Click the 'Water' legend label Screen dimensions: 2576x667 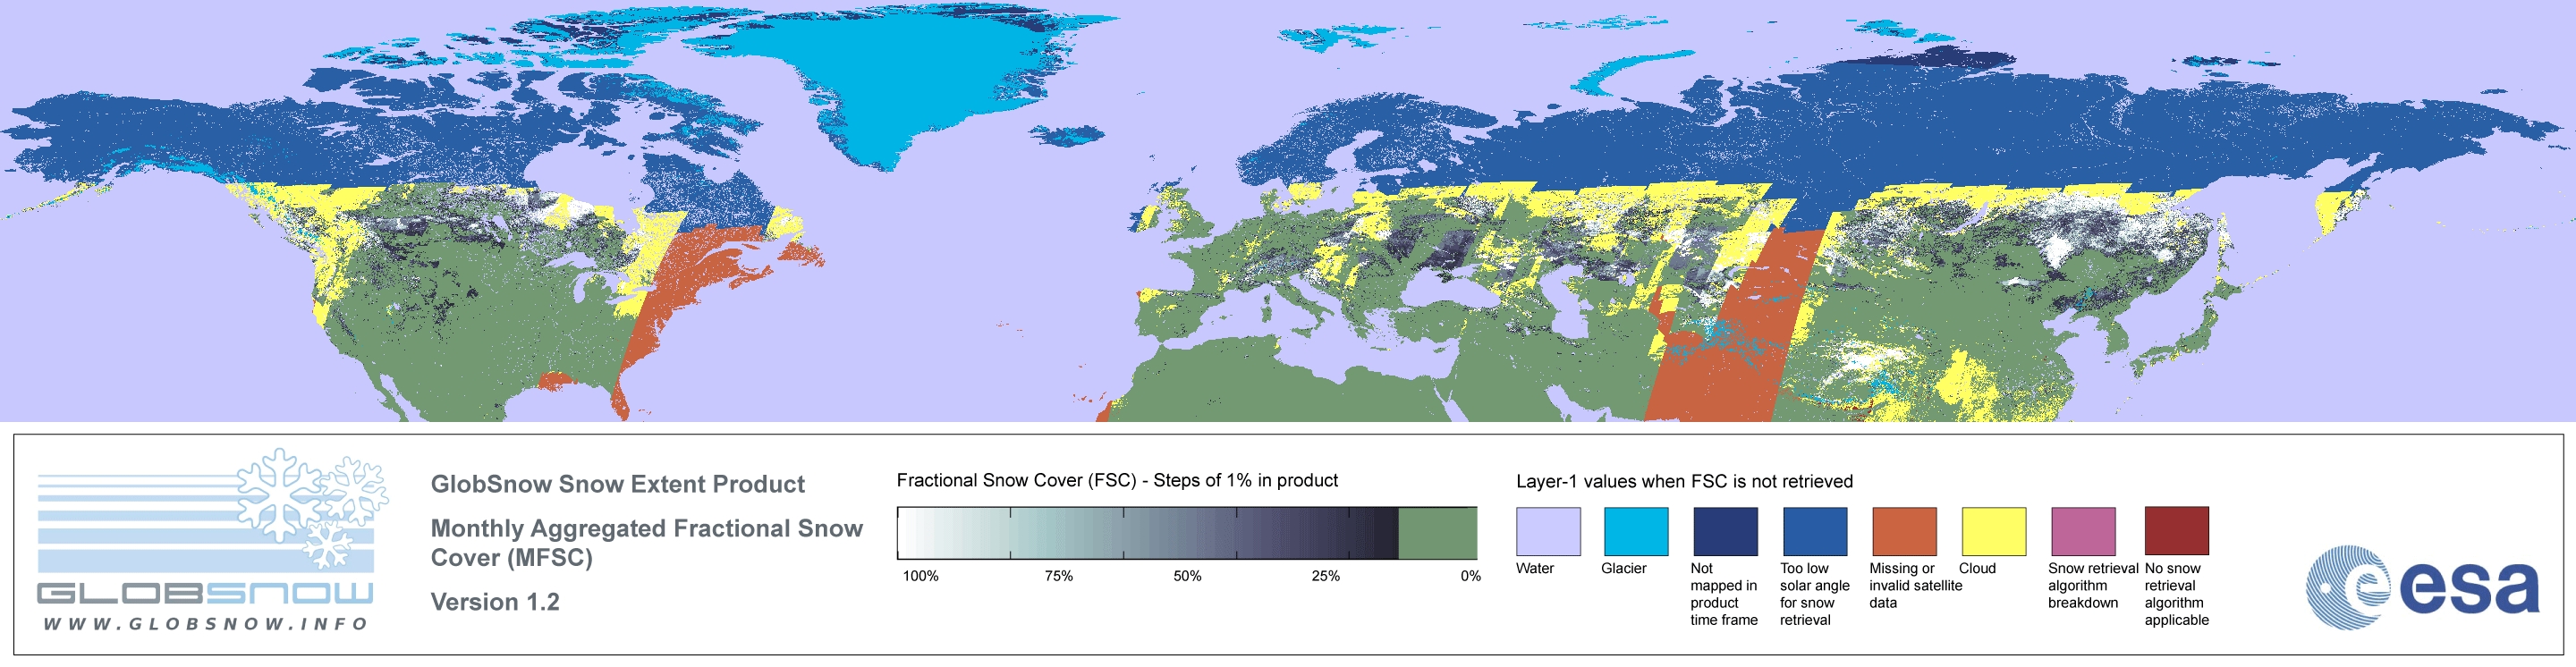(x=1535, y=569)
